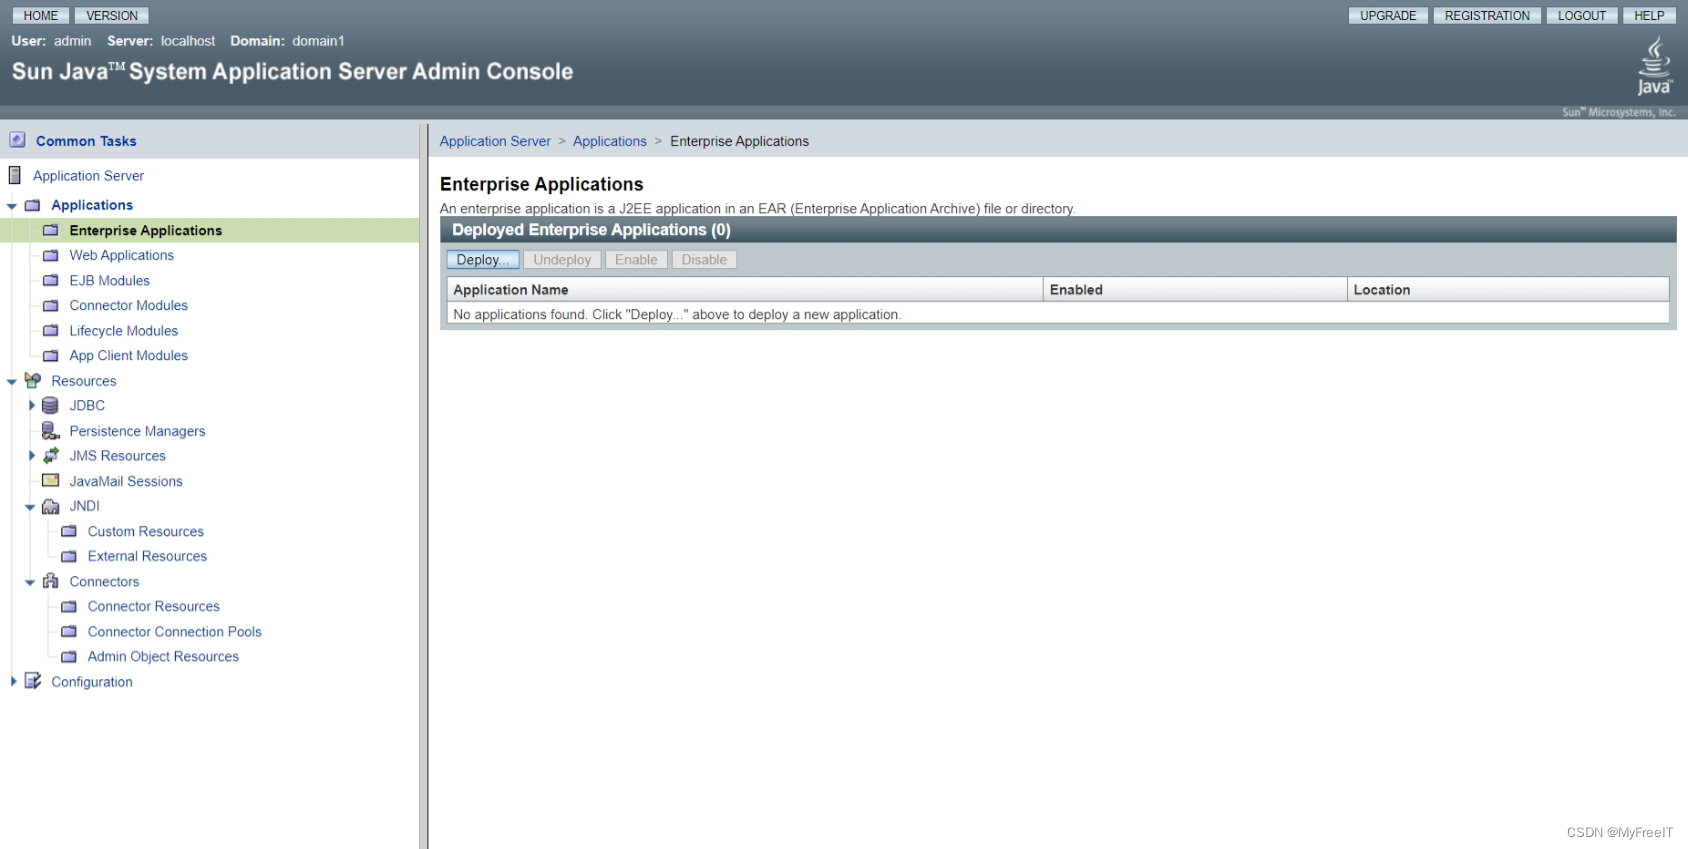Click the JDBC database icon

point(50,405)
